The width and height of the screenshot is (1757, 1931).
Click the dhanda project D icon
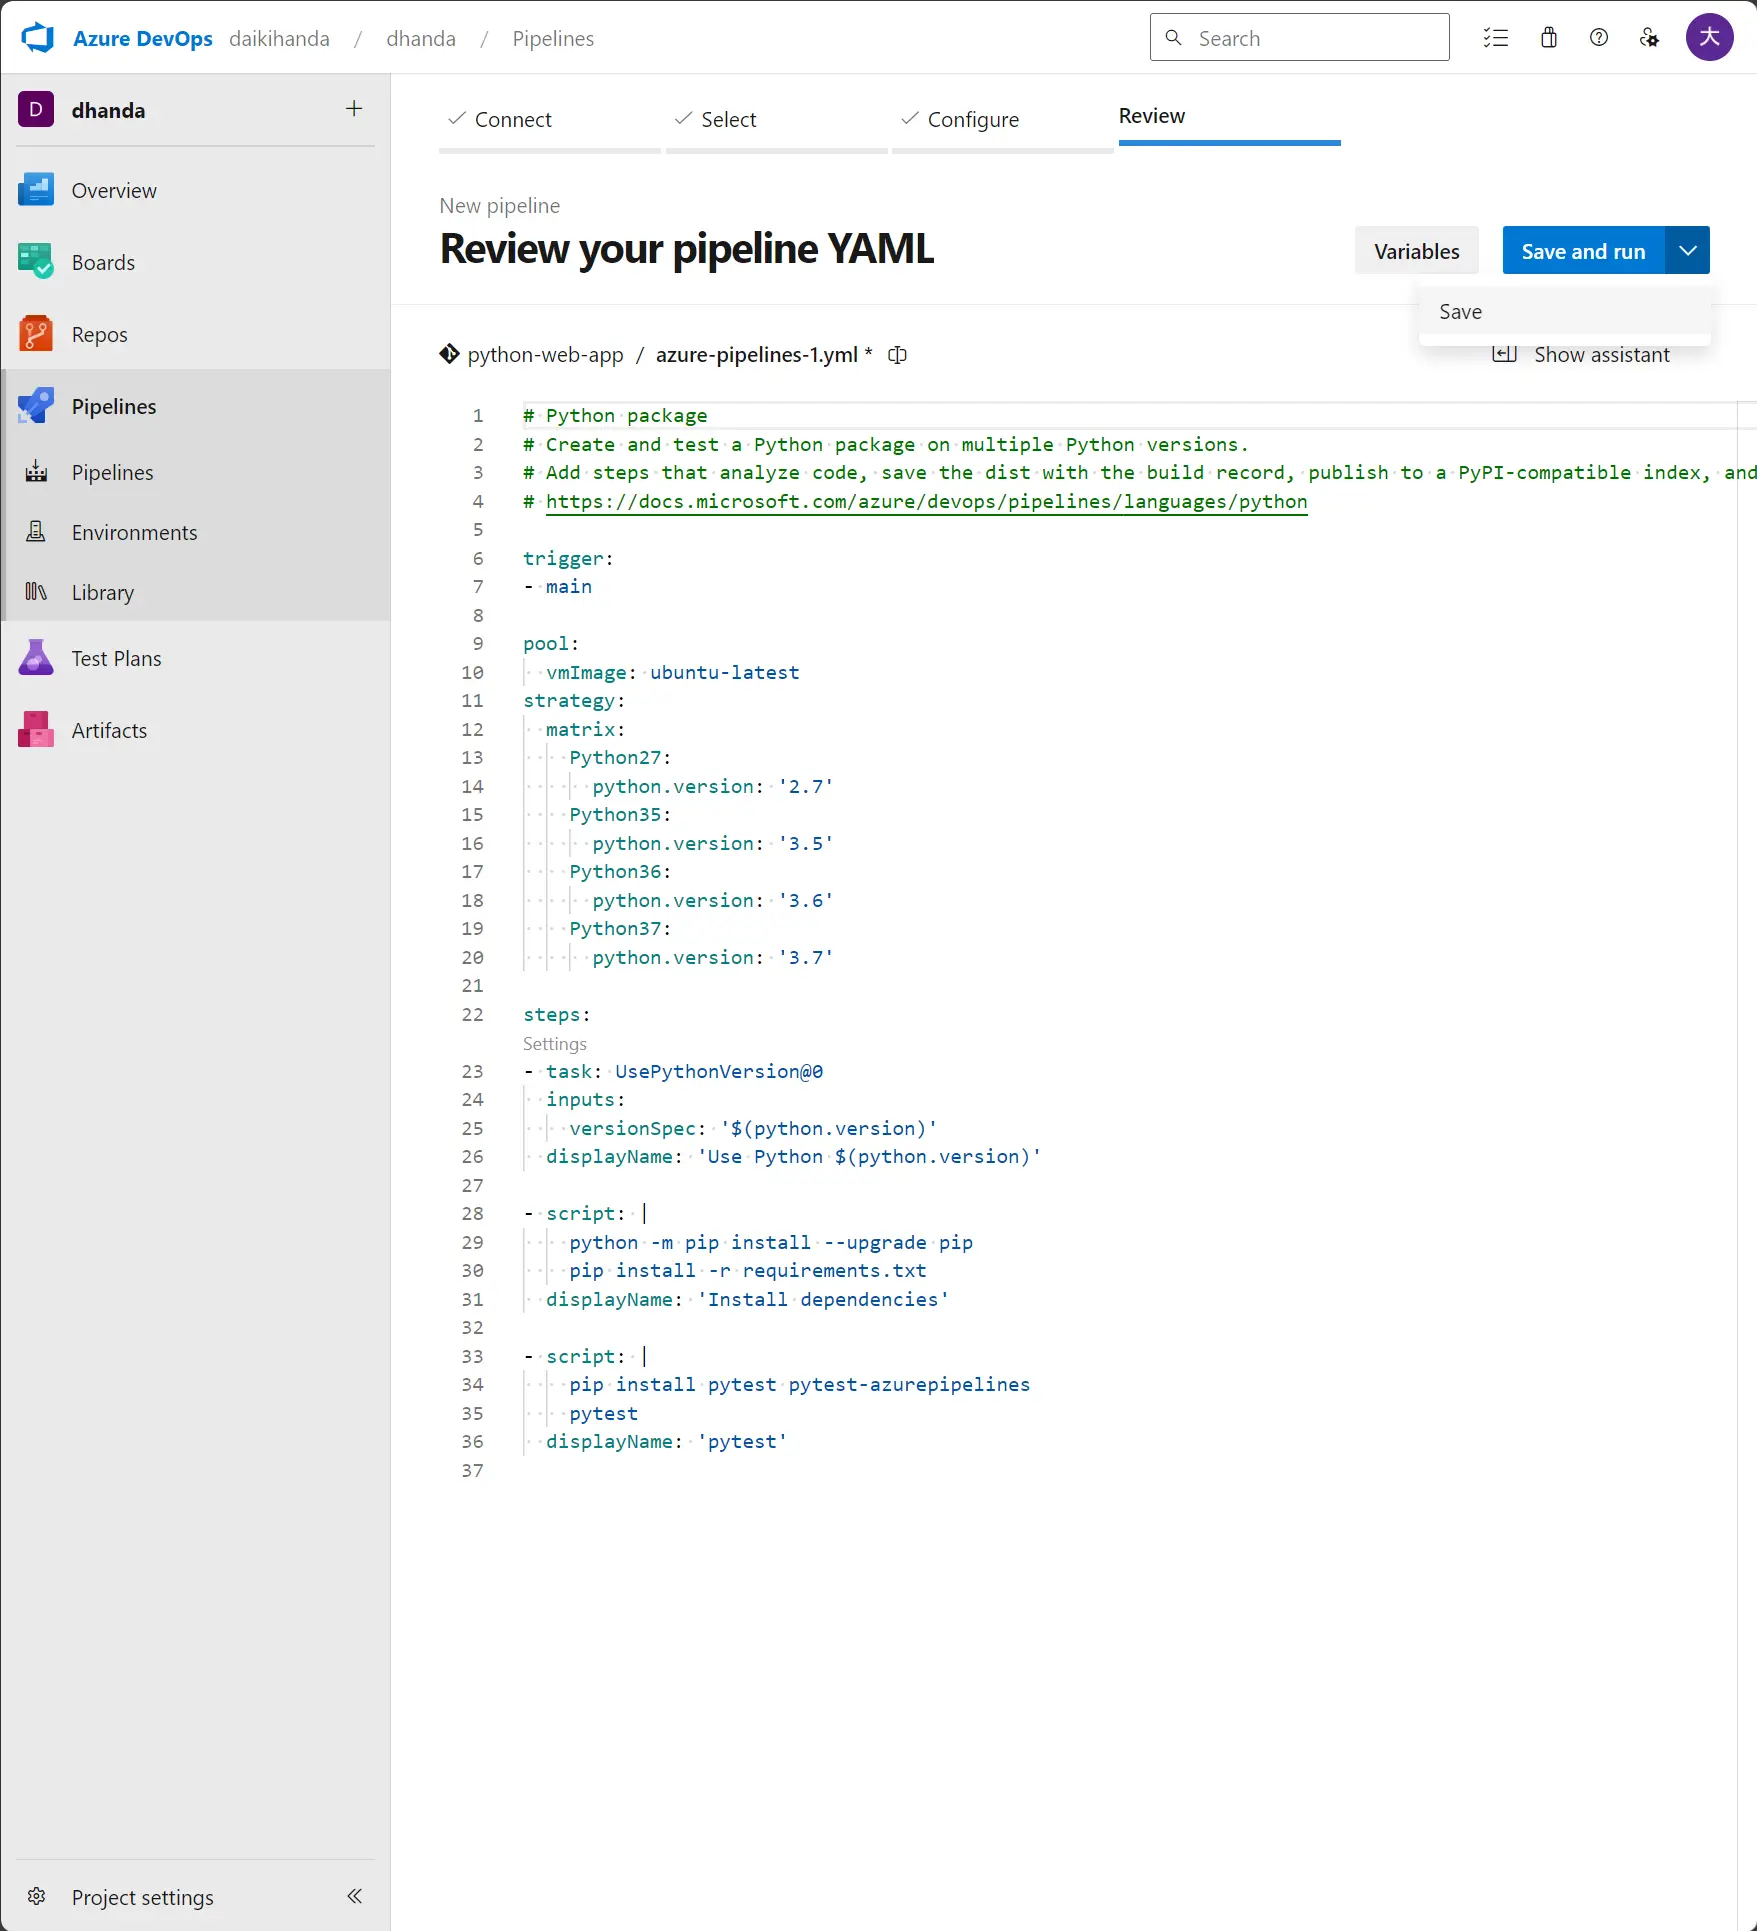pos(36,110)
